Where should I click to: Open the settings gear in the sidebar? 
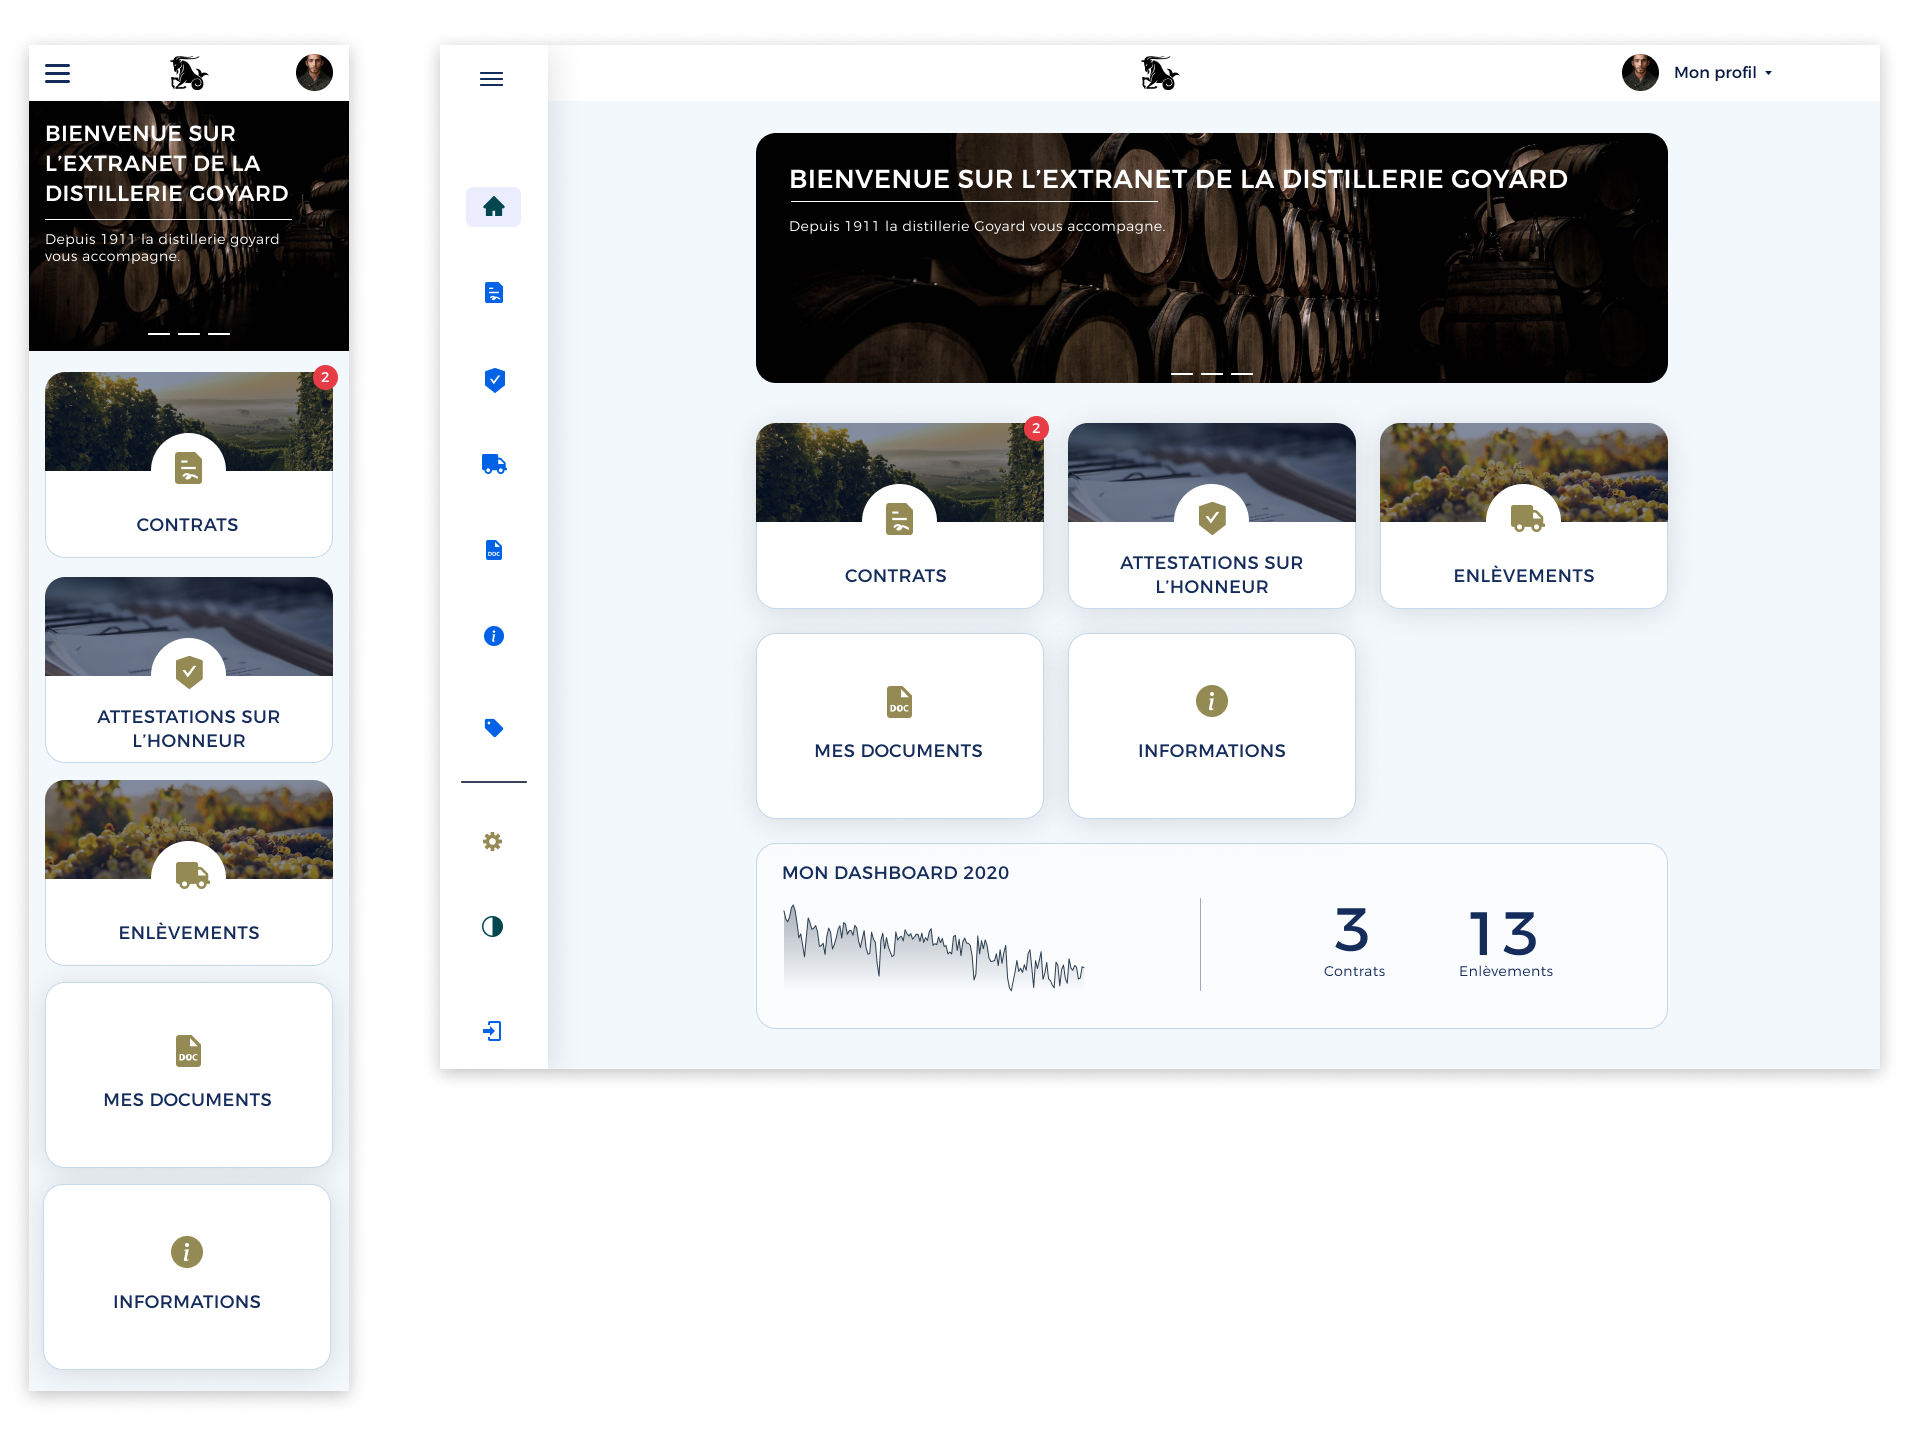click(492, 842)
